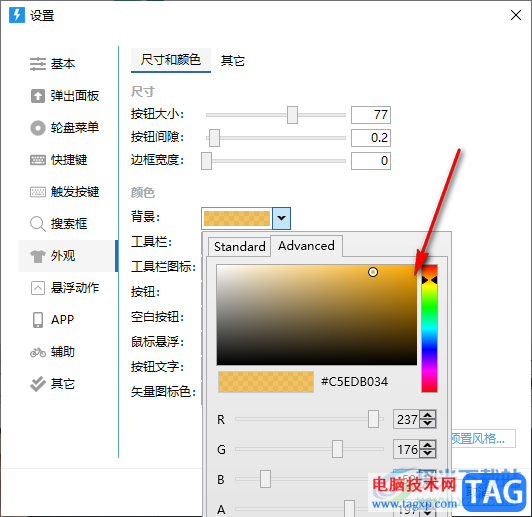Image resolution: width=532 pixels, height=517 pixels.
Task: Expand the 背景 color dropdown arrow
Action: (x=281, y=218)
